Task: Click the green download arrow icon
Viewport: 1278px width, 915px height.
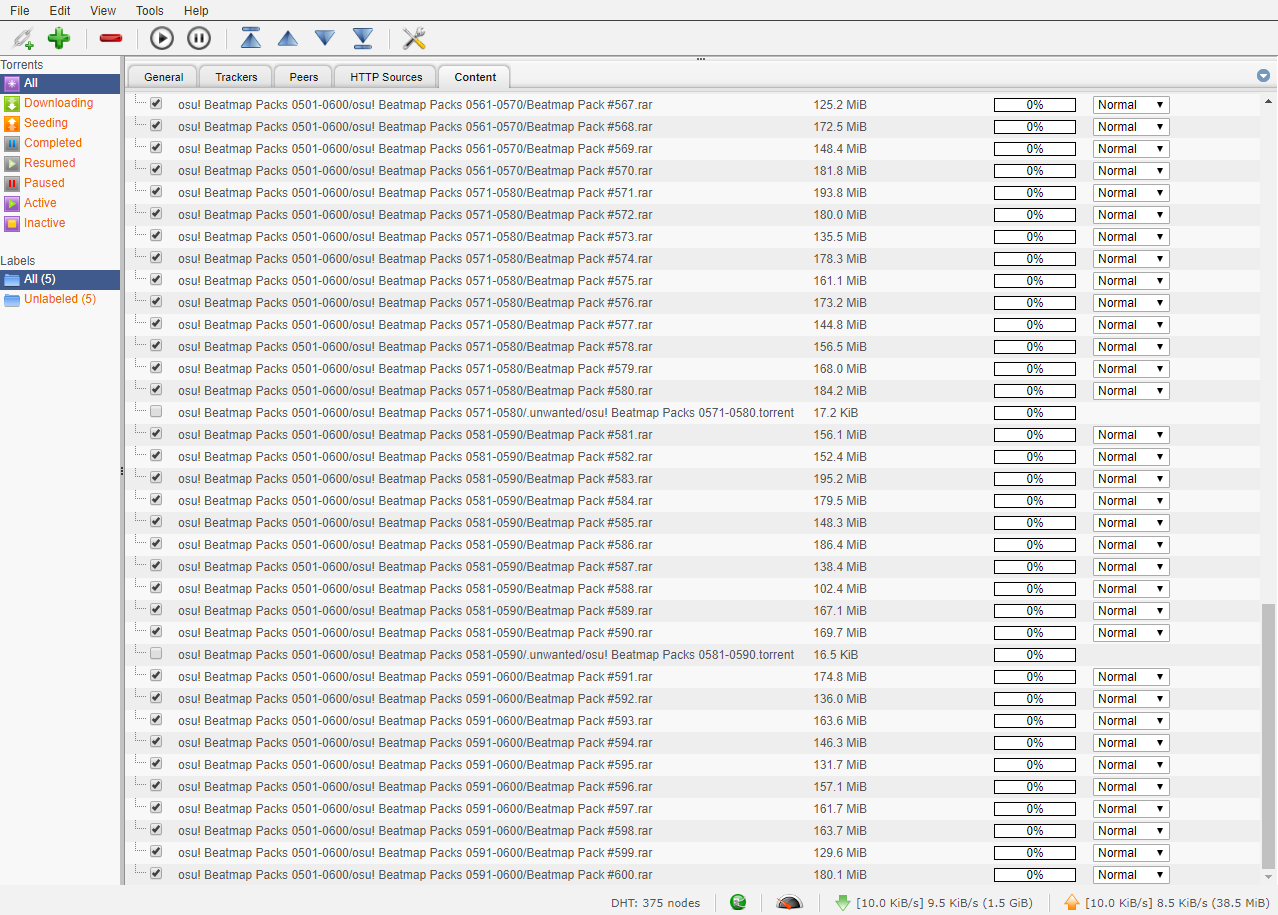Action: click(x=843, y=902)
